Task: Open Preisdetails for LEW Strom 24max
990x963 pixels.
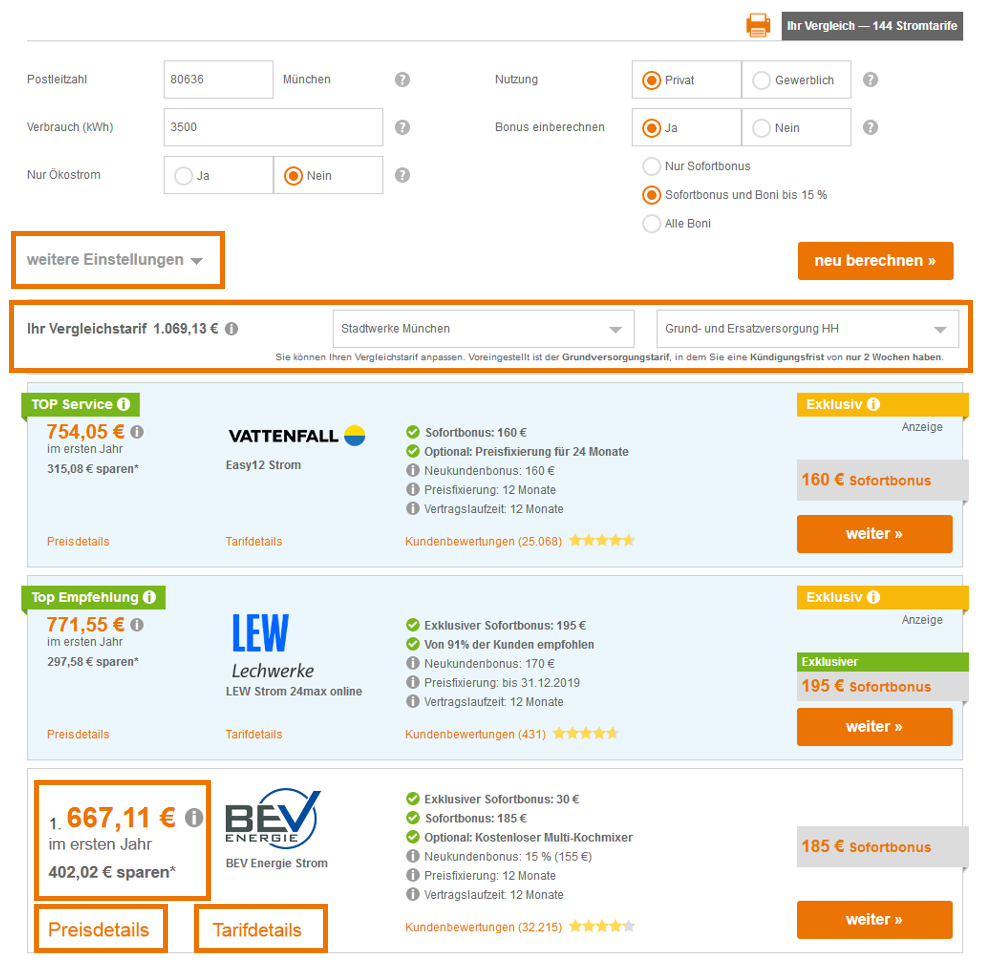Action: [78, 734]
